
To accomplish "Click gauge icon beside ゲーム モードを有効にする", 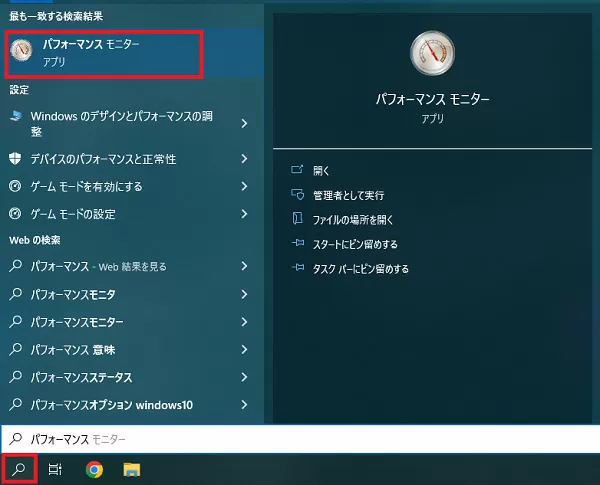I will 15,186.
